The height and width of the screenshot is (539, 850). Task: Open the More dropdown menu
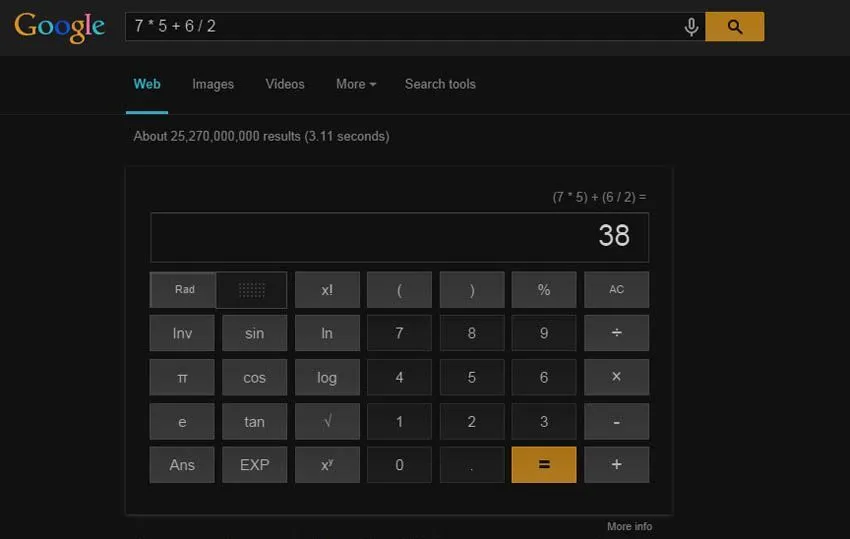(356, 84)
